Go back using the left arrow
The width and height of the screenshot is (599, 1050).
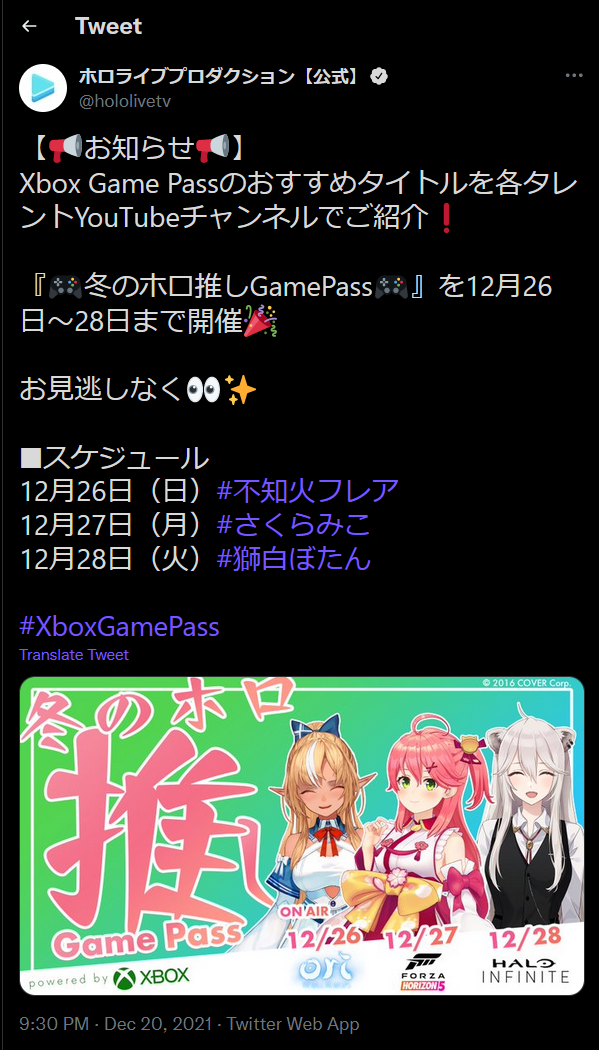[29, 26]
